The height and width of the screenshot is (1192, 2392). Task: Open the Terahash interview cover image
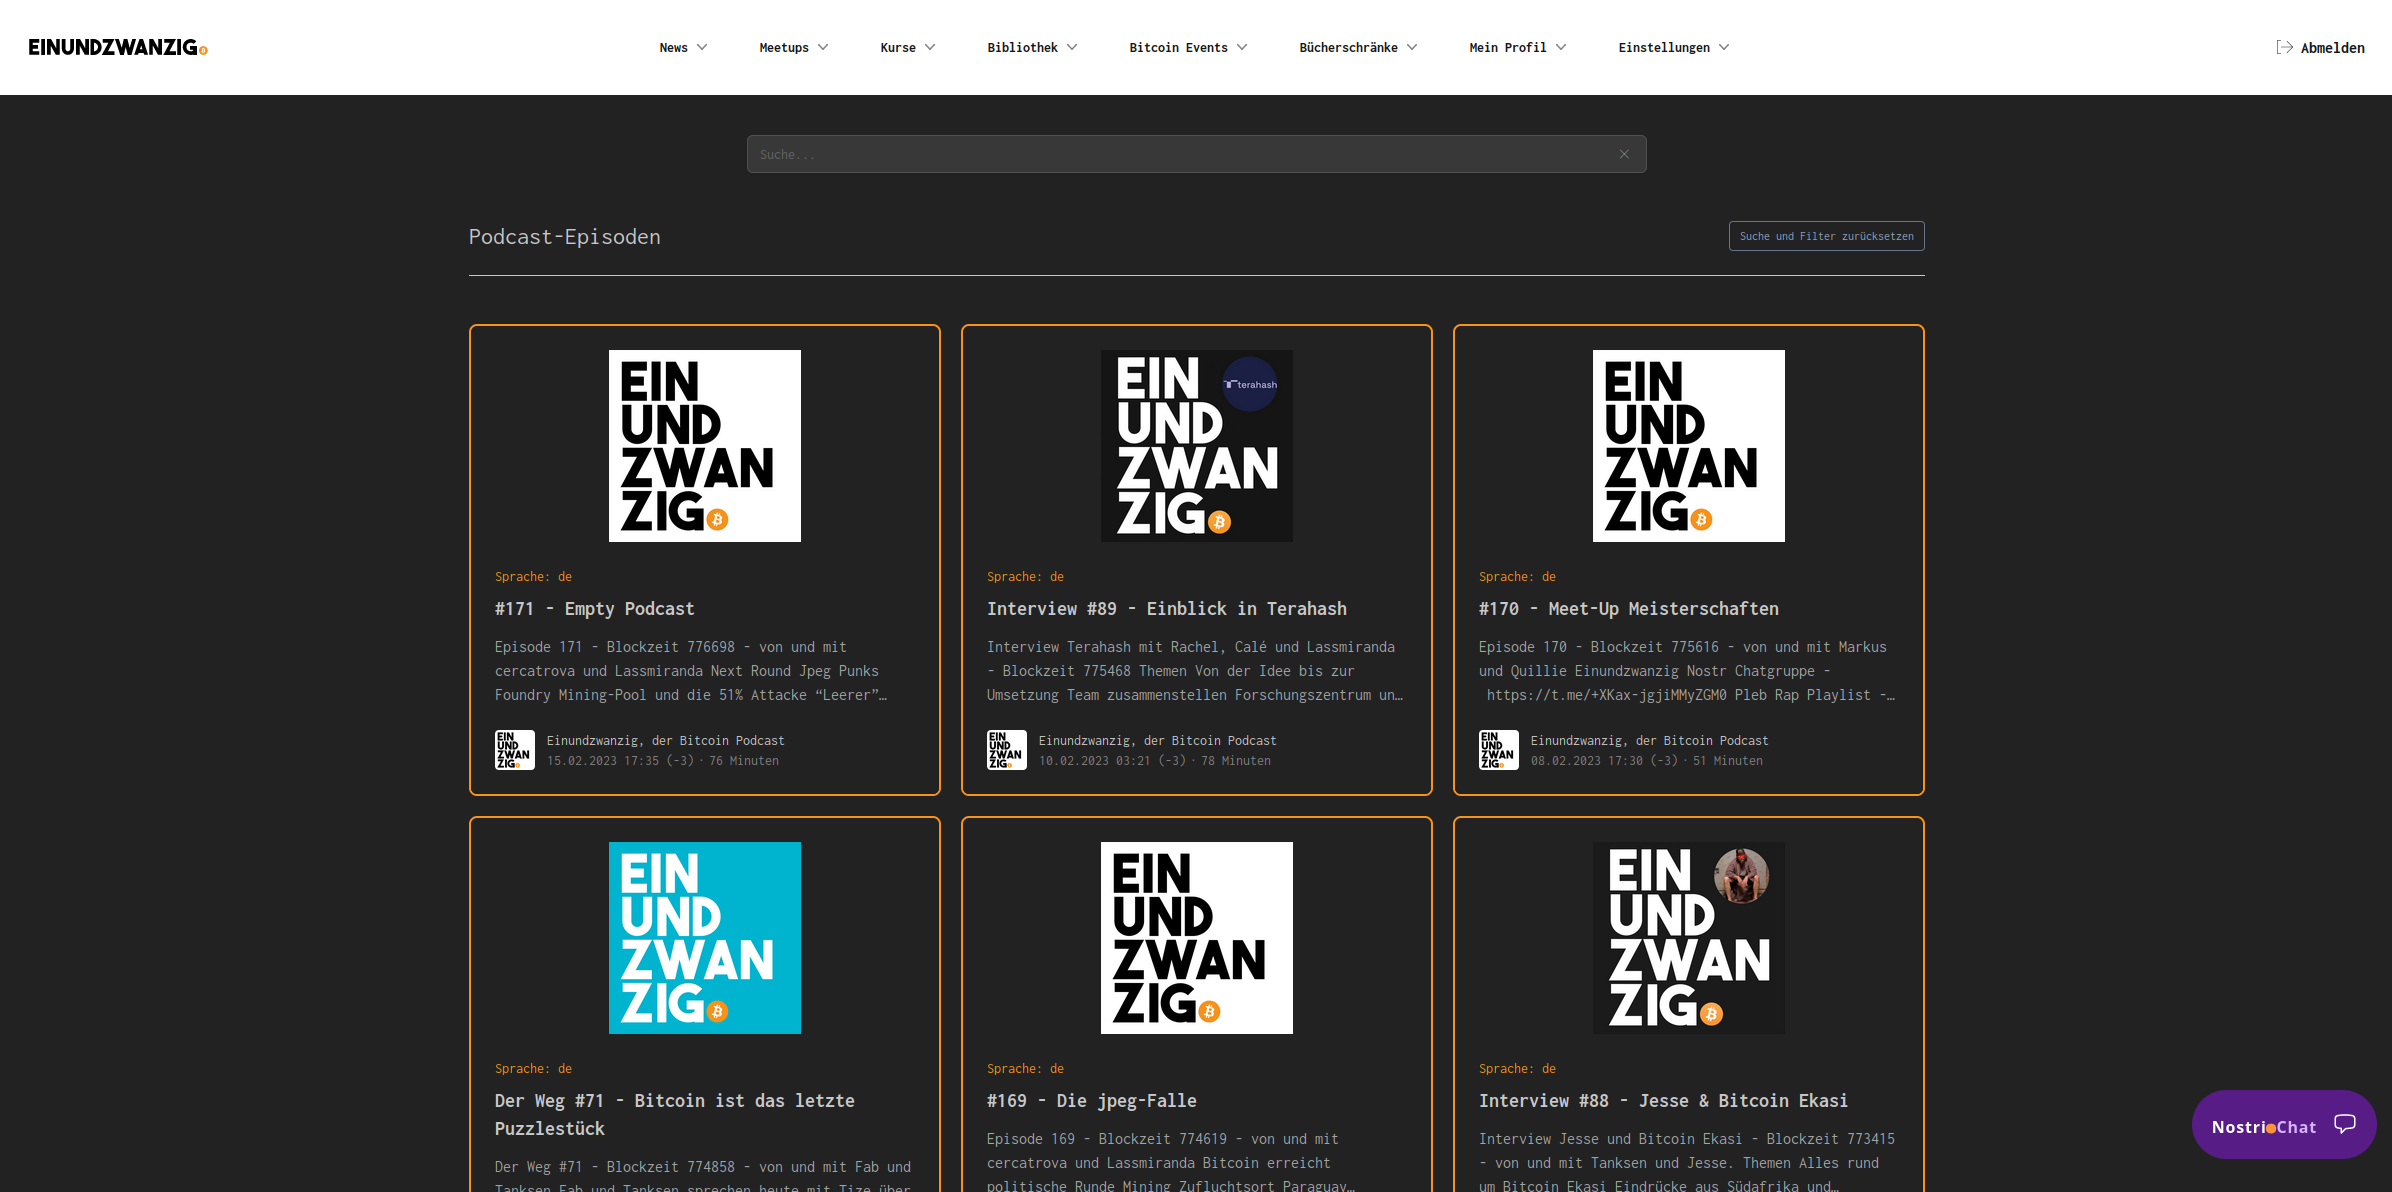tap(1196, 446)
